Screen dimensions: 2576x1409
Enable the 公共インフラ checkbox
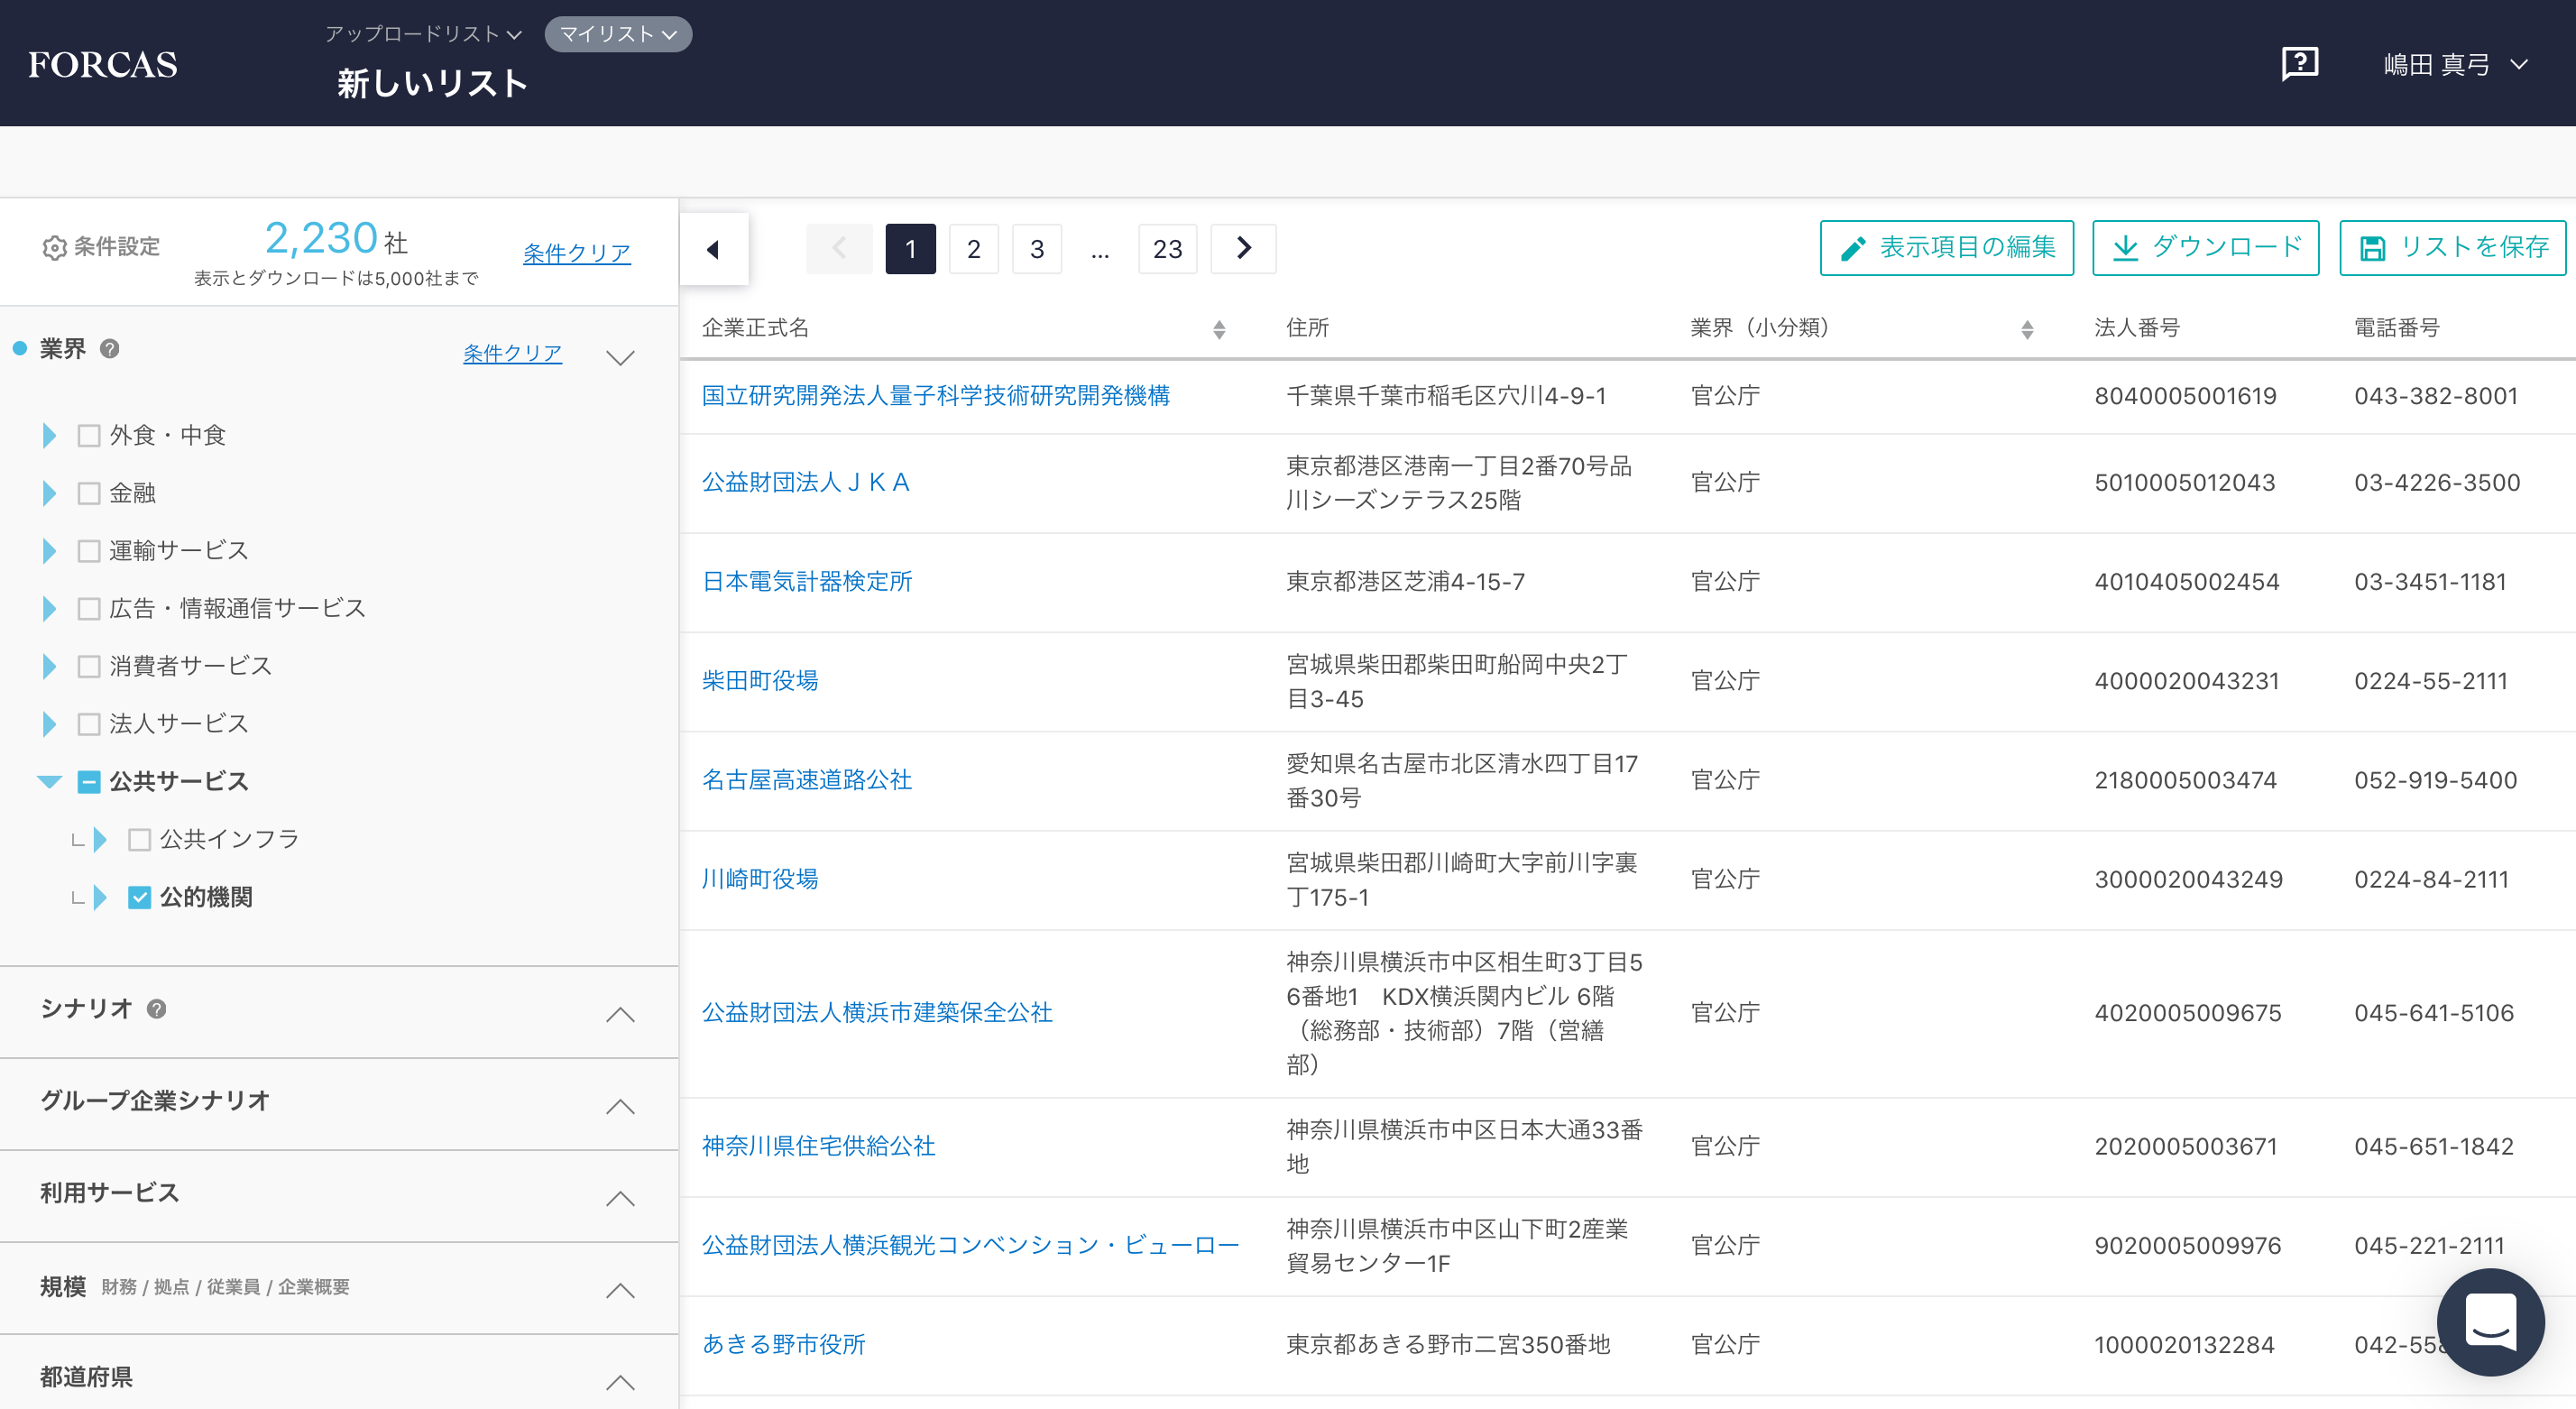(x=138, y=839)
